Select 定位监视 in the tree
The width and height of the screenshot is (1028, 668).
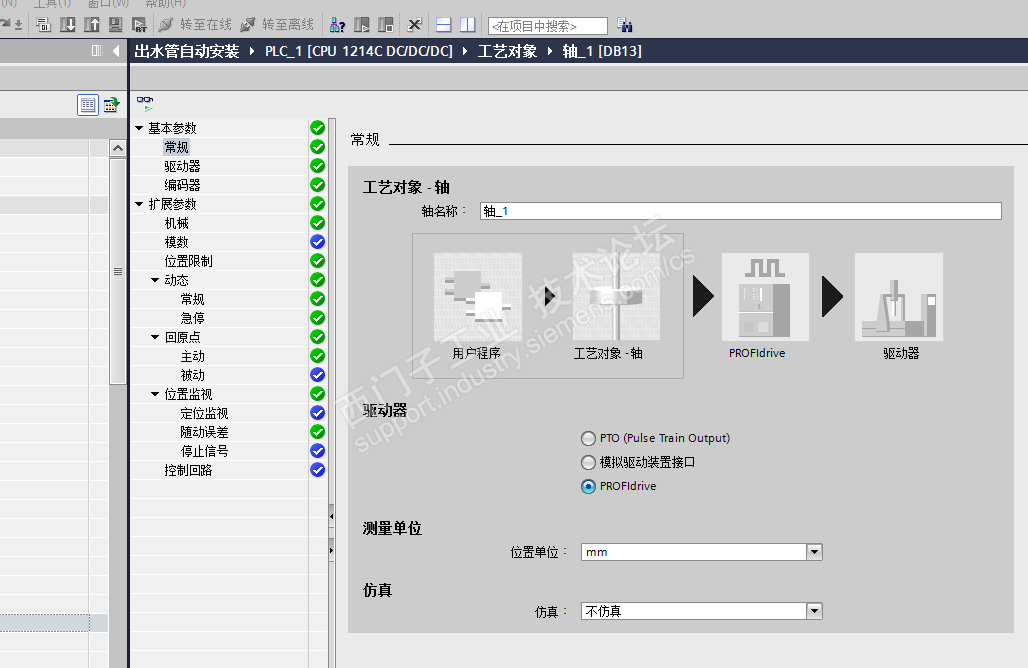pos(205,413)
